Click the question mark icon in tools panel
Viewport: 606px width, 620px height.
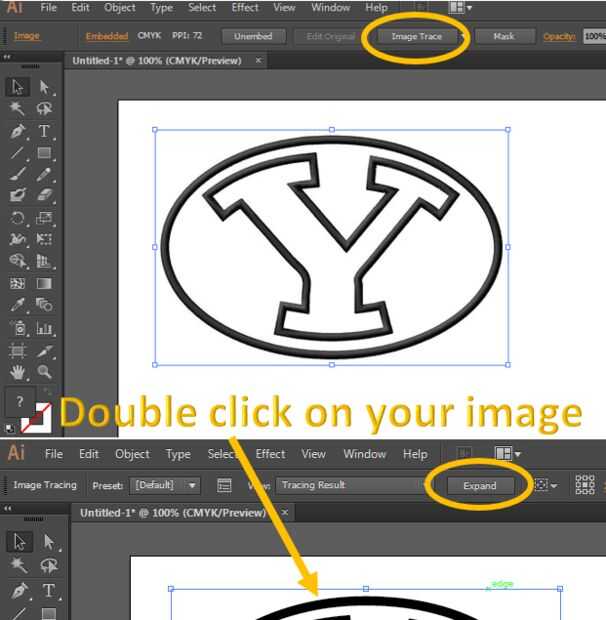pyautogui.click(x=19, y=401)
